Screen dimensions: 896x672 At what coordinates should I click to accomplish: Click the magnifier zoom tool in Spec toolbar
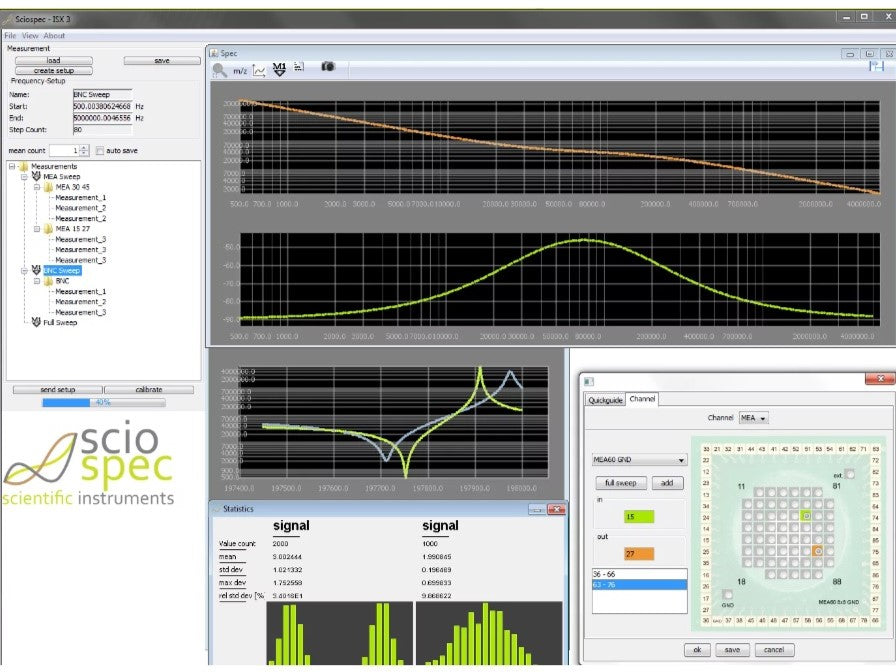219,70
